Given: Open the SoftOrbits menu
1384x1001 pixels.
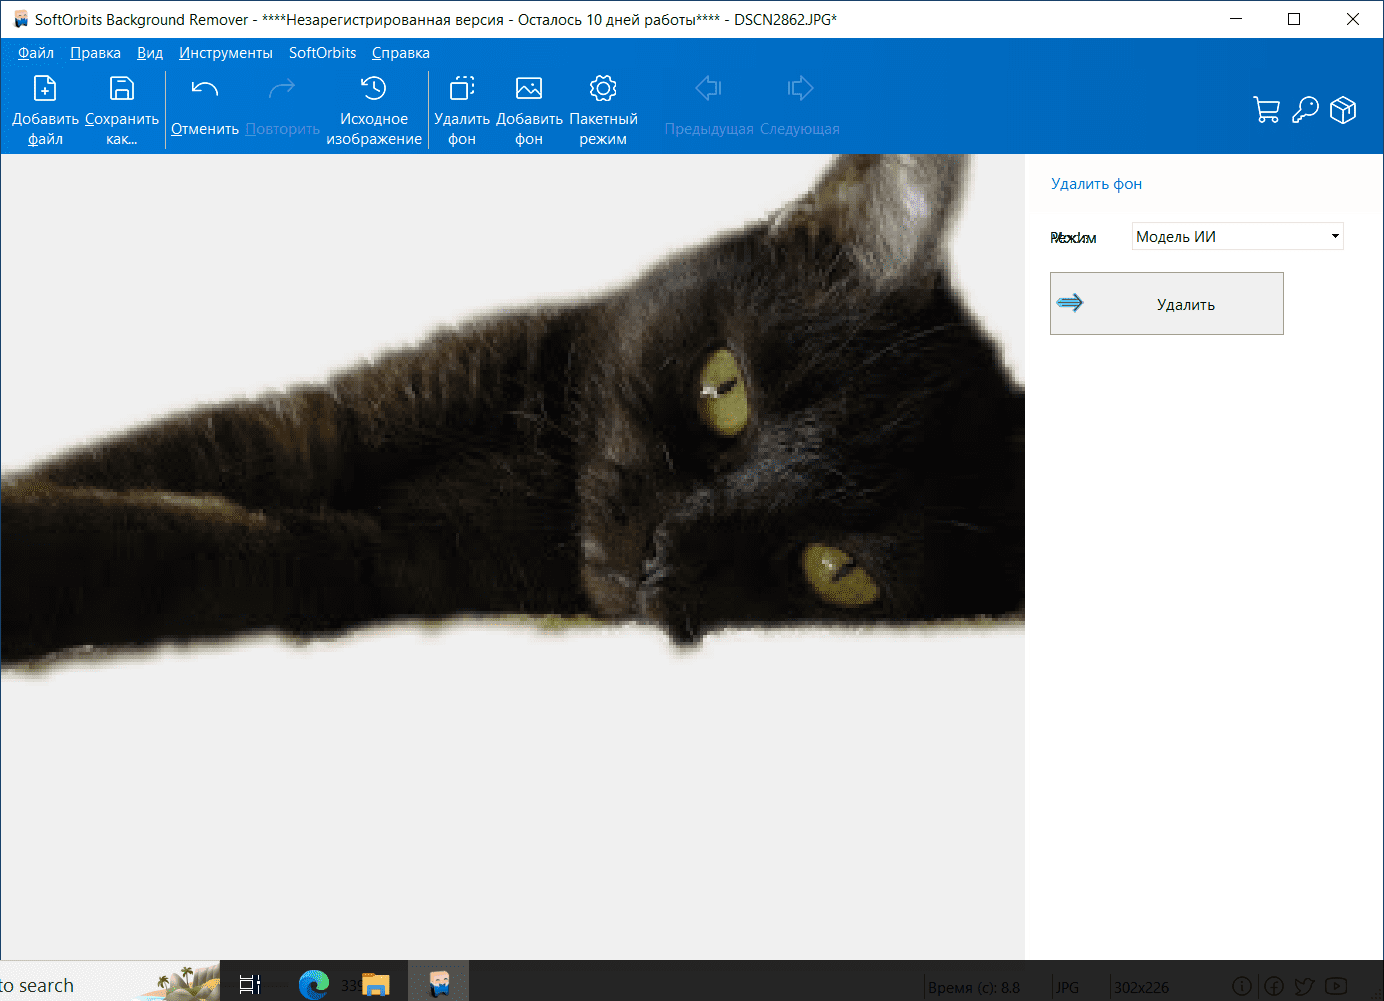Looking at the screenshot, I should (322, 53).
